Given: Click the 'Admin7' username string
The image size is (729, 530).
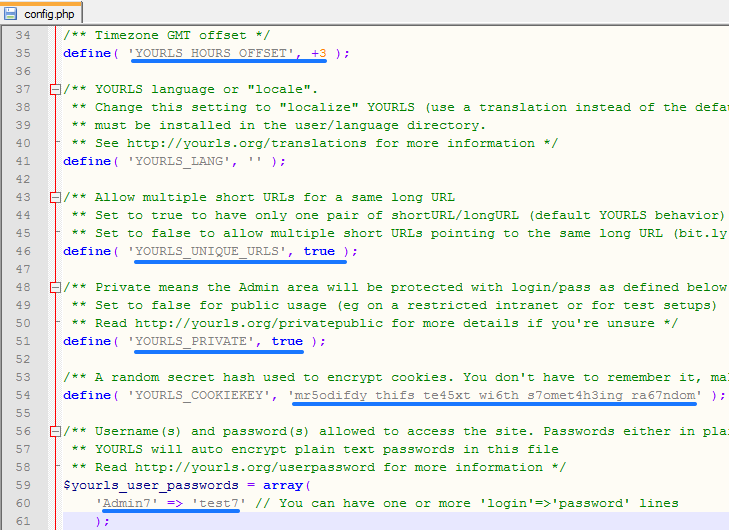Looking at the screenshot, I should click(x=127, y=504).
